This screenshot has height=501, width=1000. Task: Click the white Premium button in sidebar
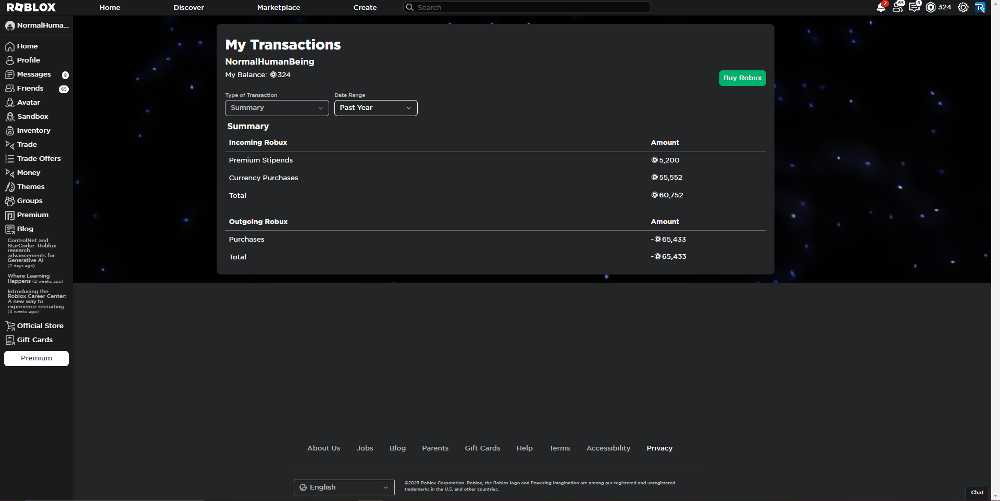pos(36,358)
